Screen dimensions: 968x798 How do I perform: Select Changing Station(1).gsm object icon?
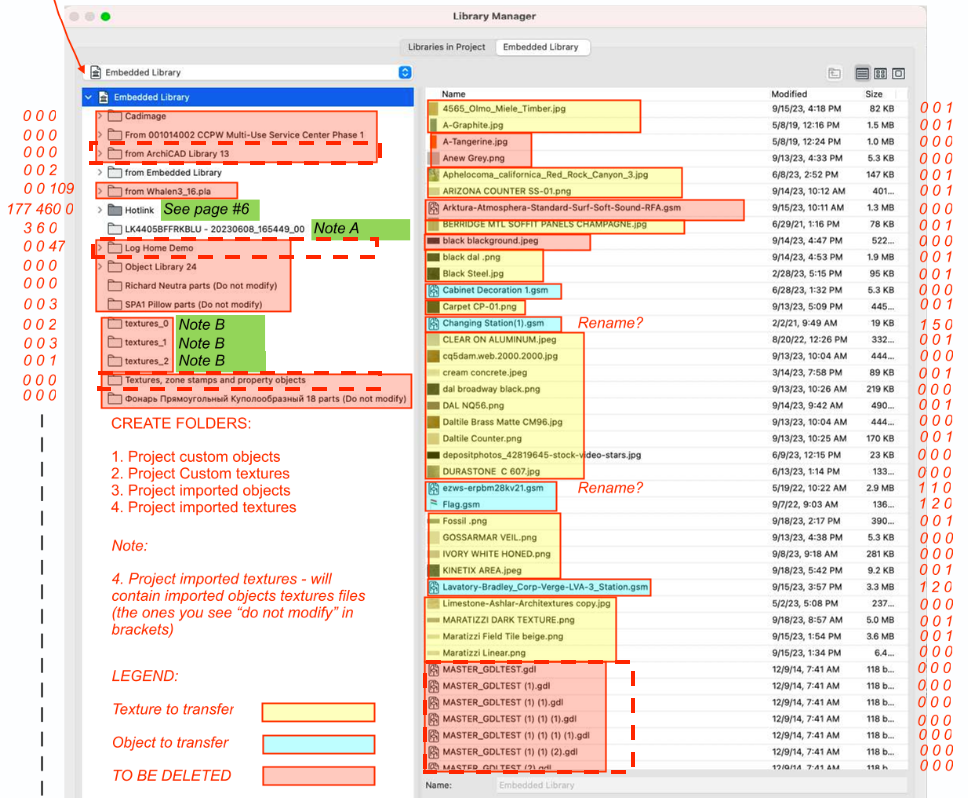tap(433, 323)
